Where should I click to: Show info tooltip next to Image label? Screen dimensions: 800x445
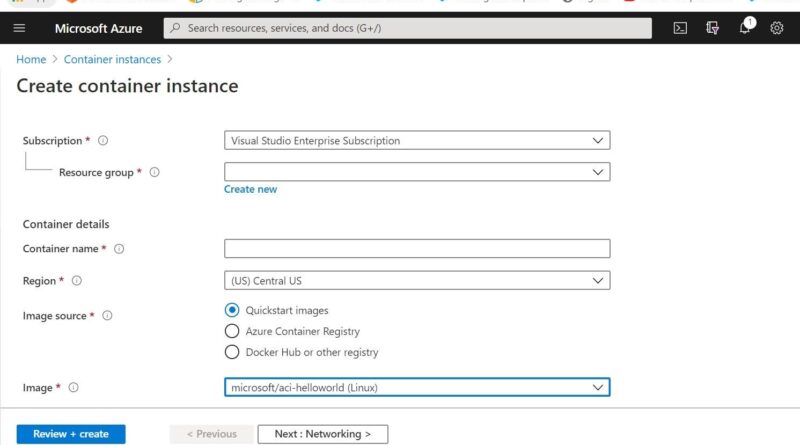73,387
